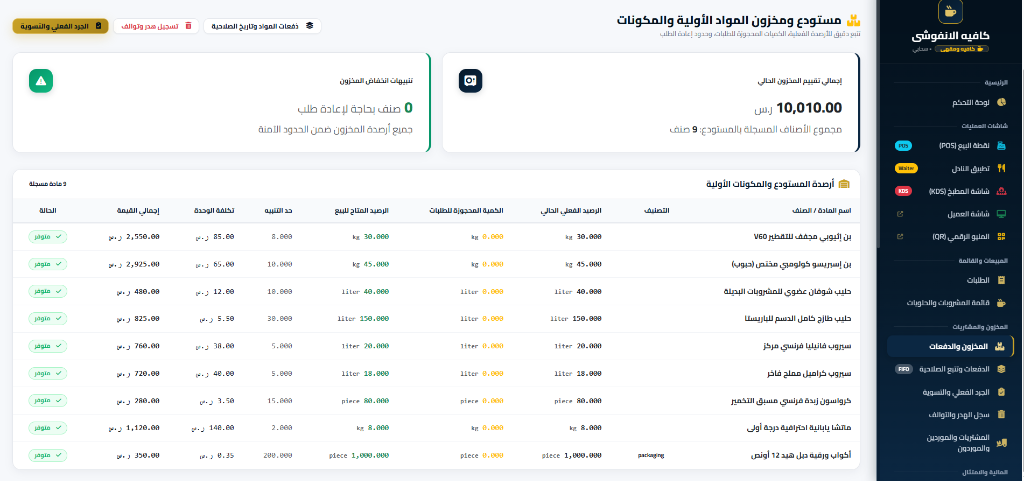
Task: Click متوفر status badge in matcha row
Action: click(x=48, y=428)
